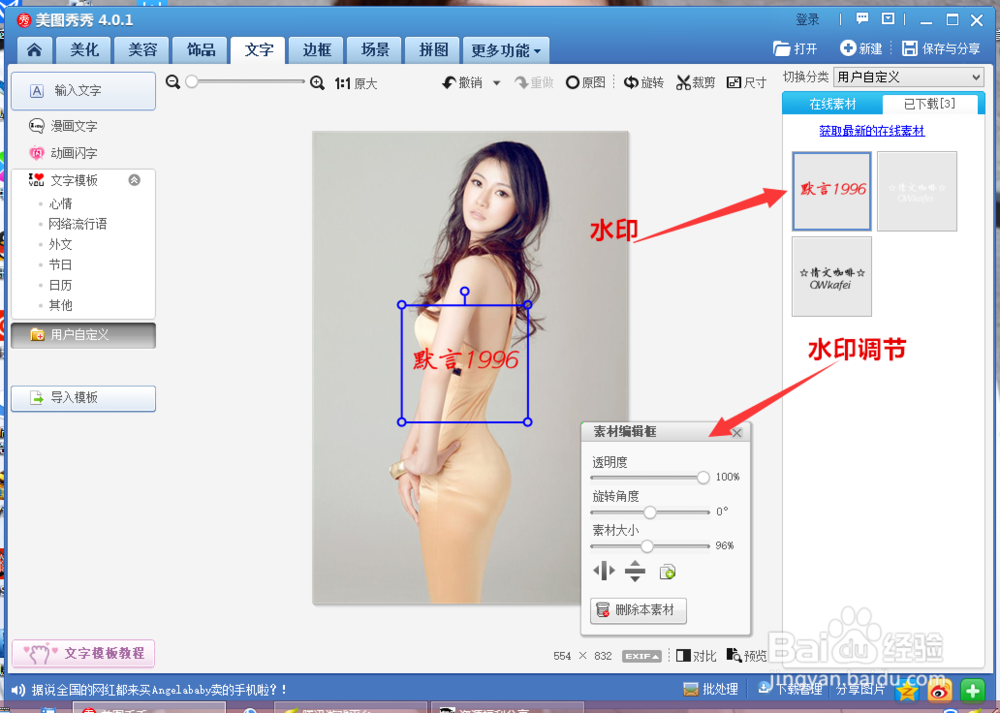The image size is (1000, 713).
Task: Open the 文字模板教程 tutorial
Action: pos(84,653)
